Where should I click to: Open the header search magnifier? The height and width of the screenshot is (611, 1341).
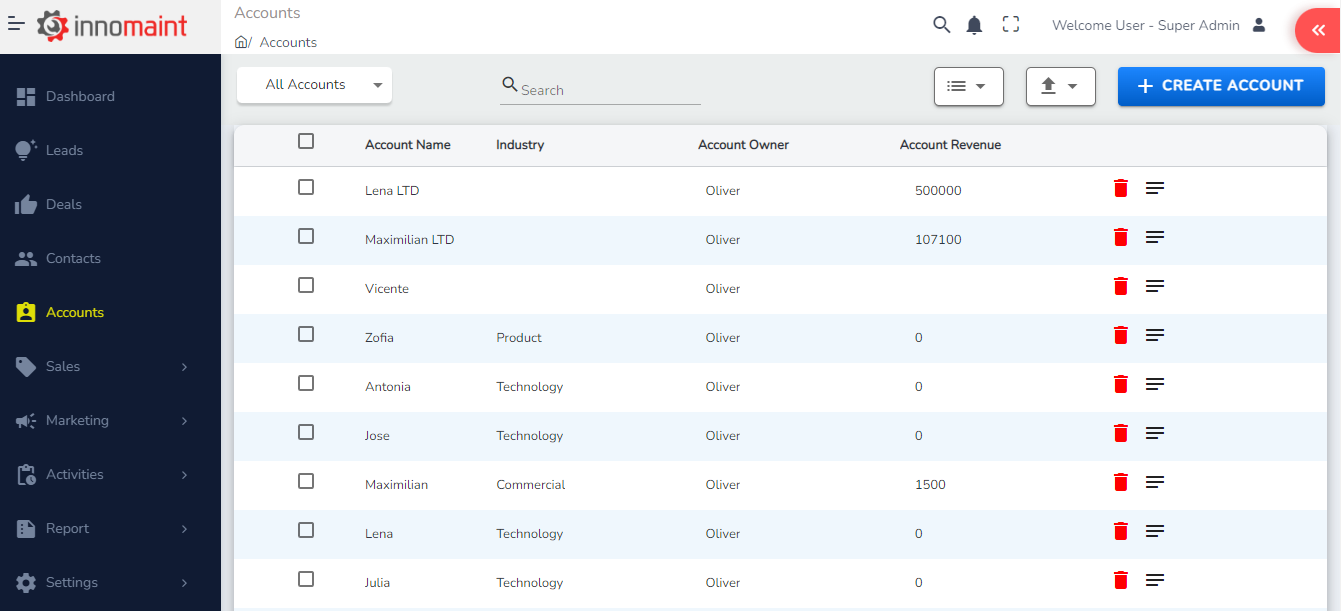tap(941, 25)
